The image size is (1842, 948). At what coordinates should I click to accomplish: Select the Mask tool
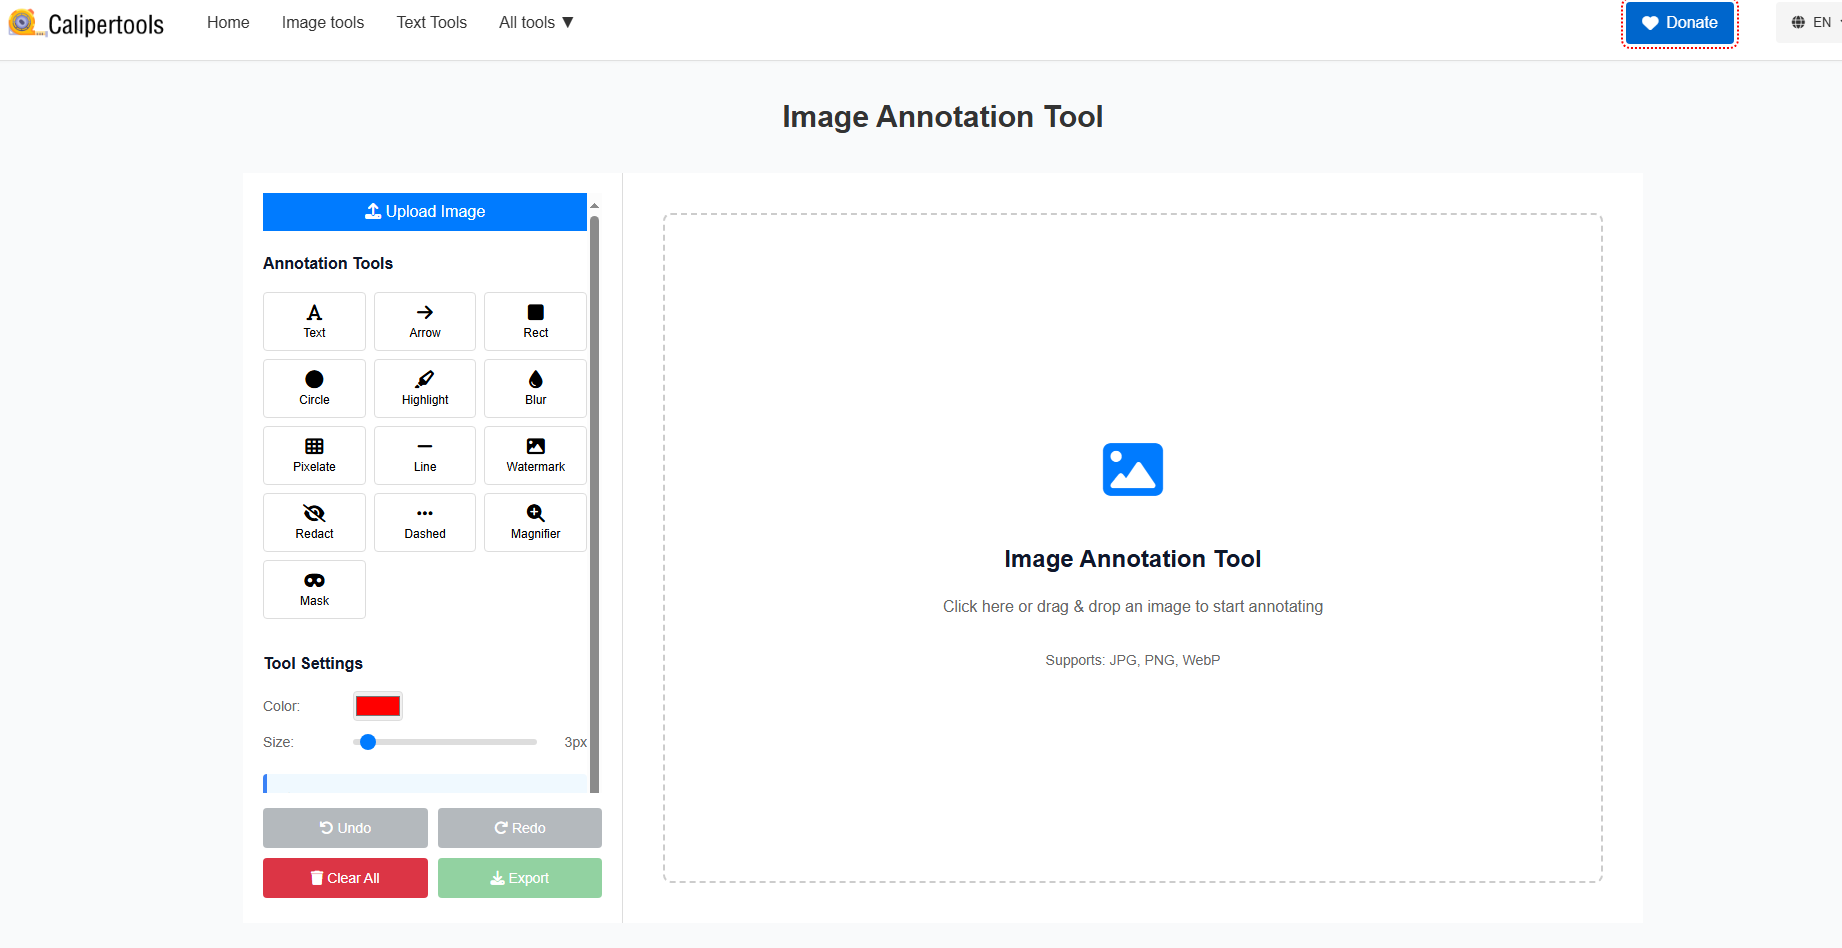click(314, 589)
